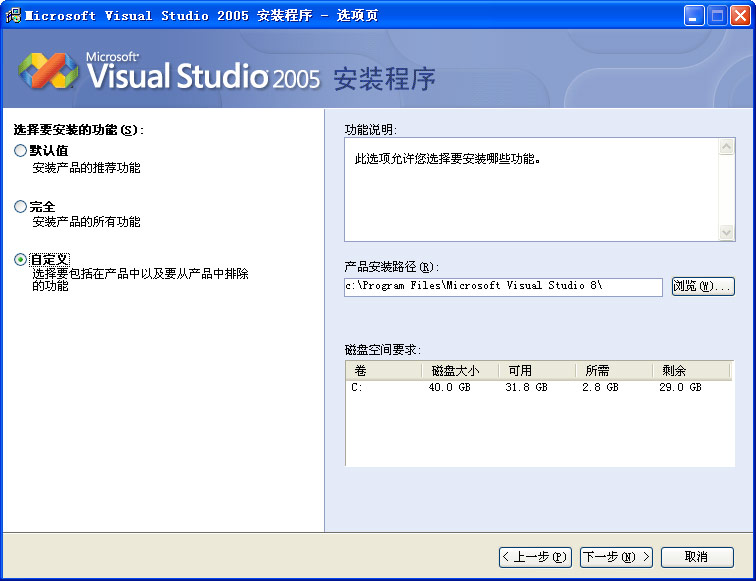Viewport: 756px width, 581px height.
Task: Click the 功能说明 label
Action: pyautogui.click(x=370, y=130)
